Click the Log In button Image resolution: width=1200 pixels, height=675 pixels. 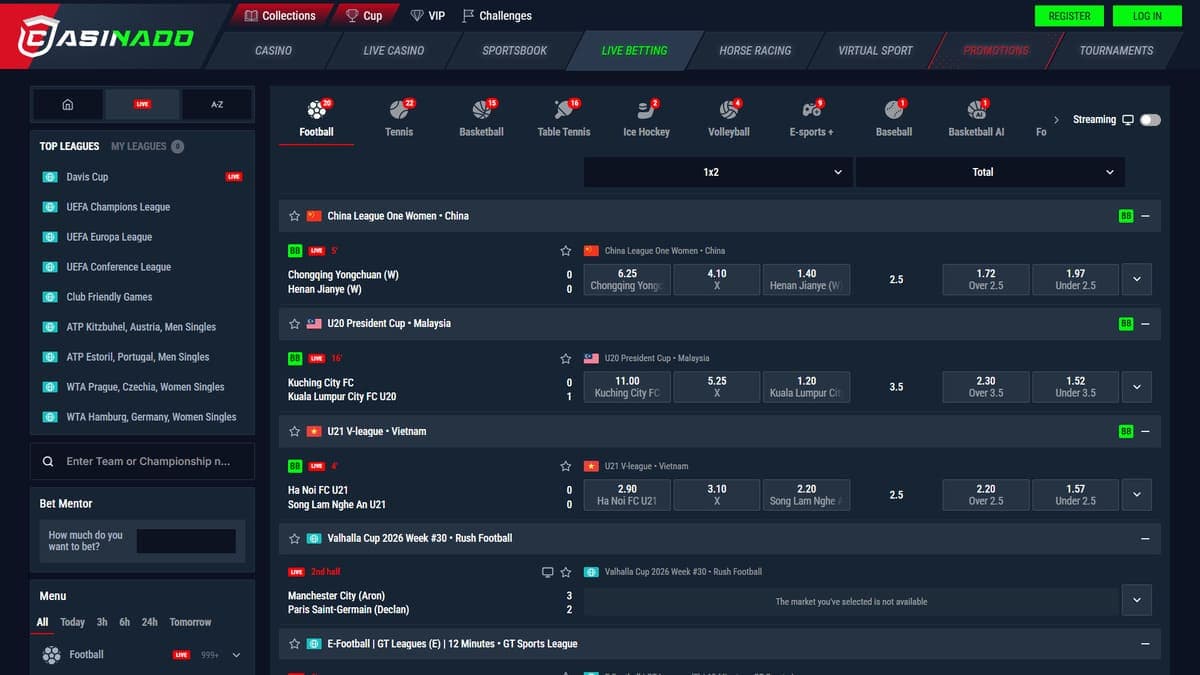1147,16
